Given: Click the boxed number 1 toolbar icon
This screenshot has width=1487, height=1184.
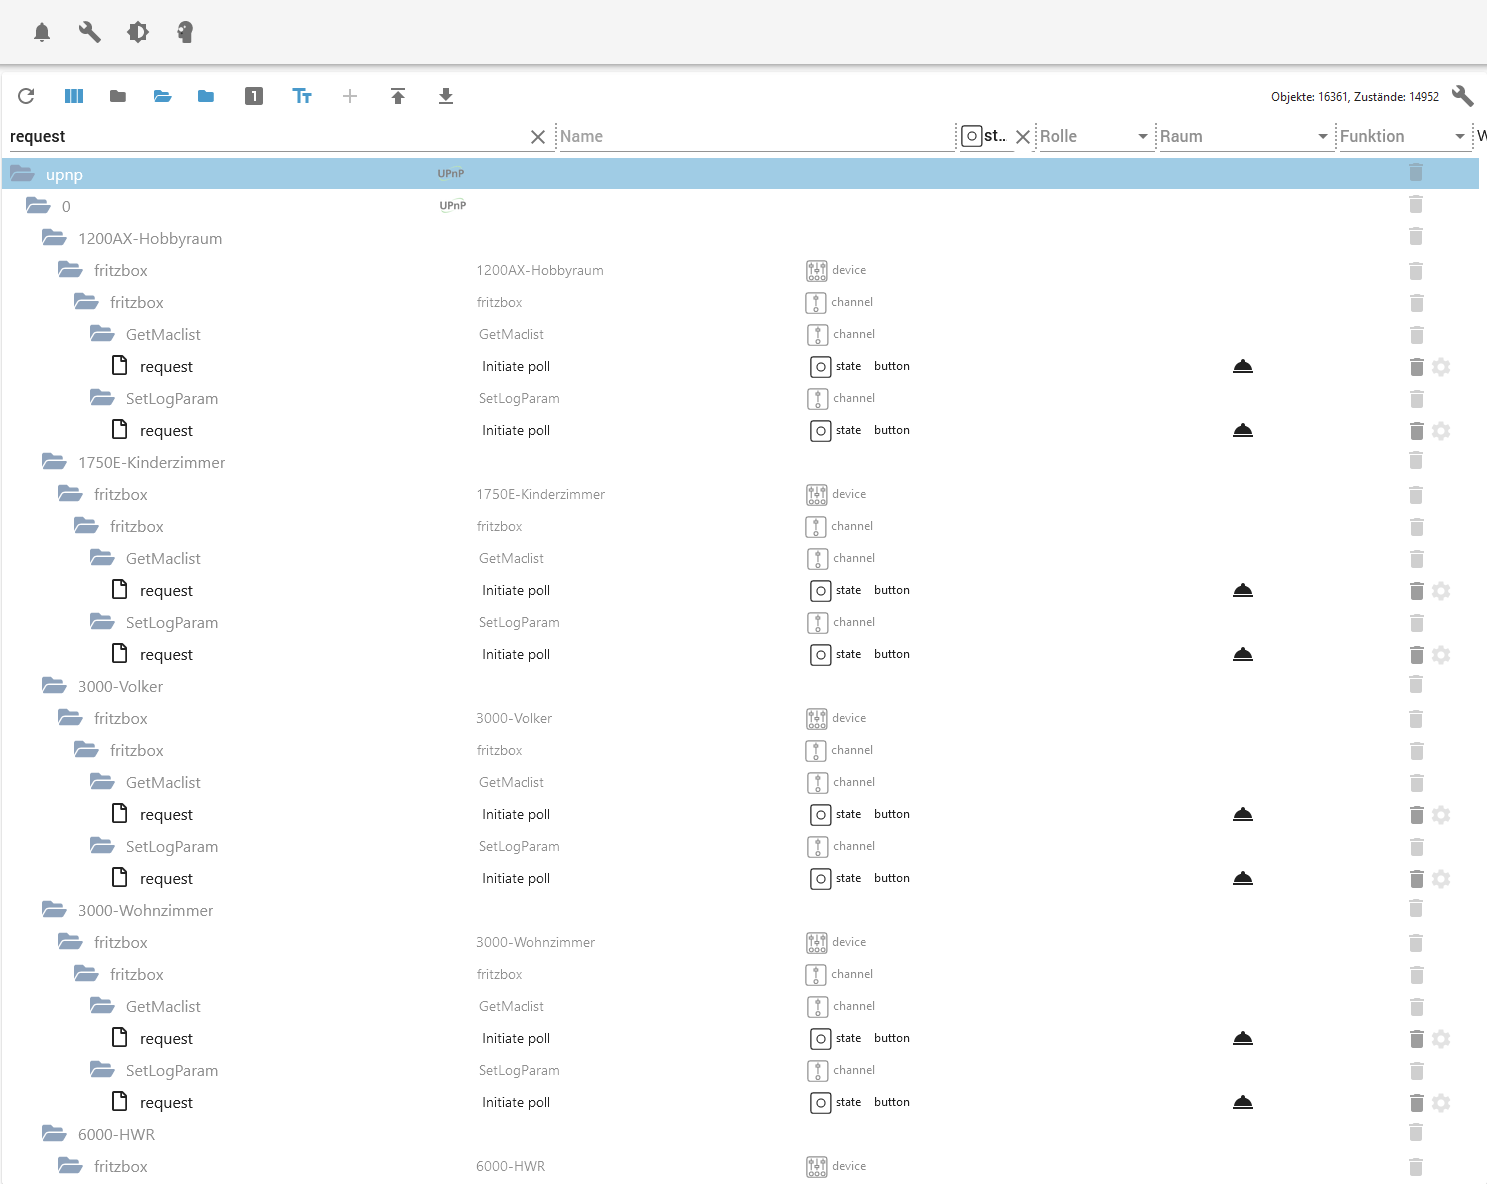Looking at the screenshot, I should pos(254,96).
